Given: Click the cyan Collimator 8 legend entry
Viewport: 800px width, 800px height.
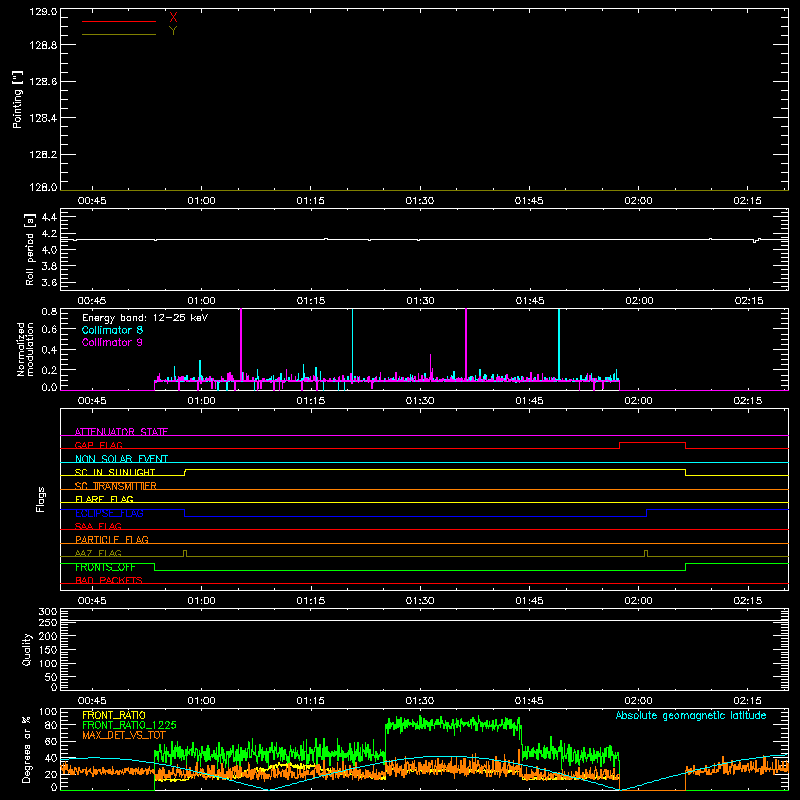Looking at the screenshot, I should 112,330.
